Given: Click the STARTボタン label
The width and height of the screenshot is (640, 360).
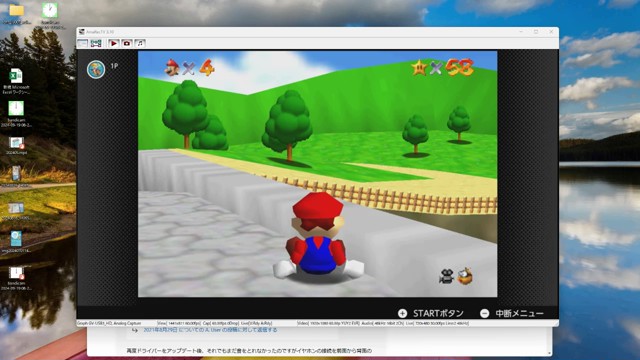Looking at the screenshot, I should [x=438, y=313].
